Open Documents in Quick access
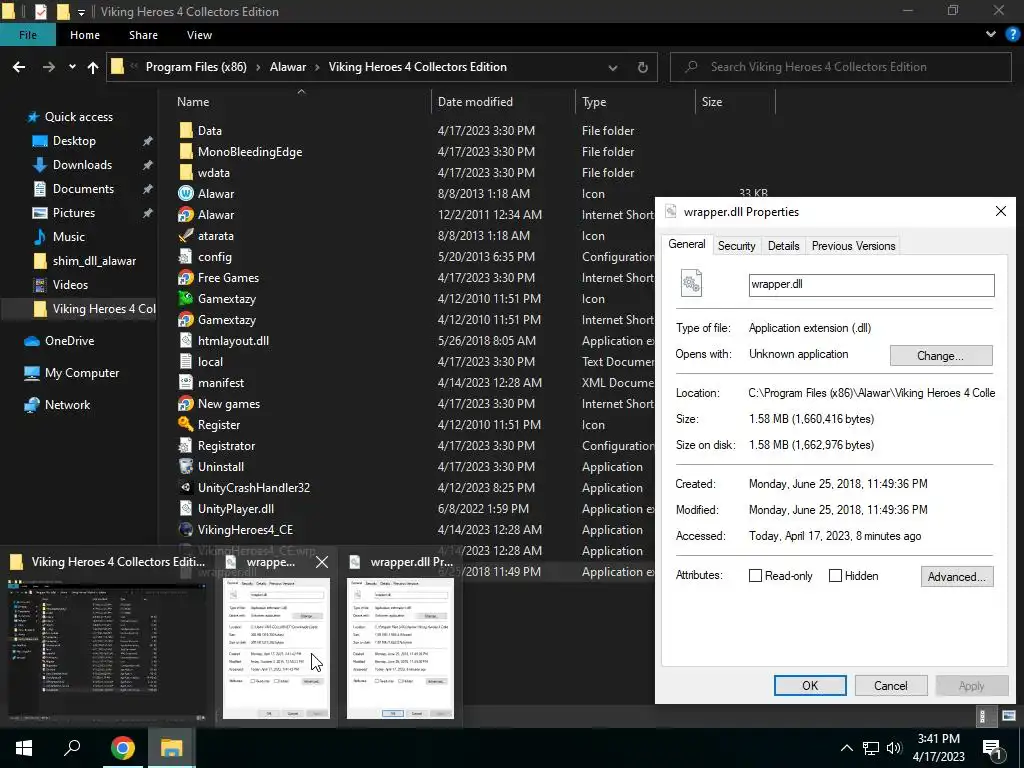1024x768 pixels. (x=83, y=189)
